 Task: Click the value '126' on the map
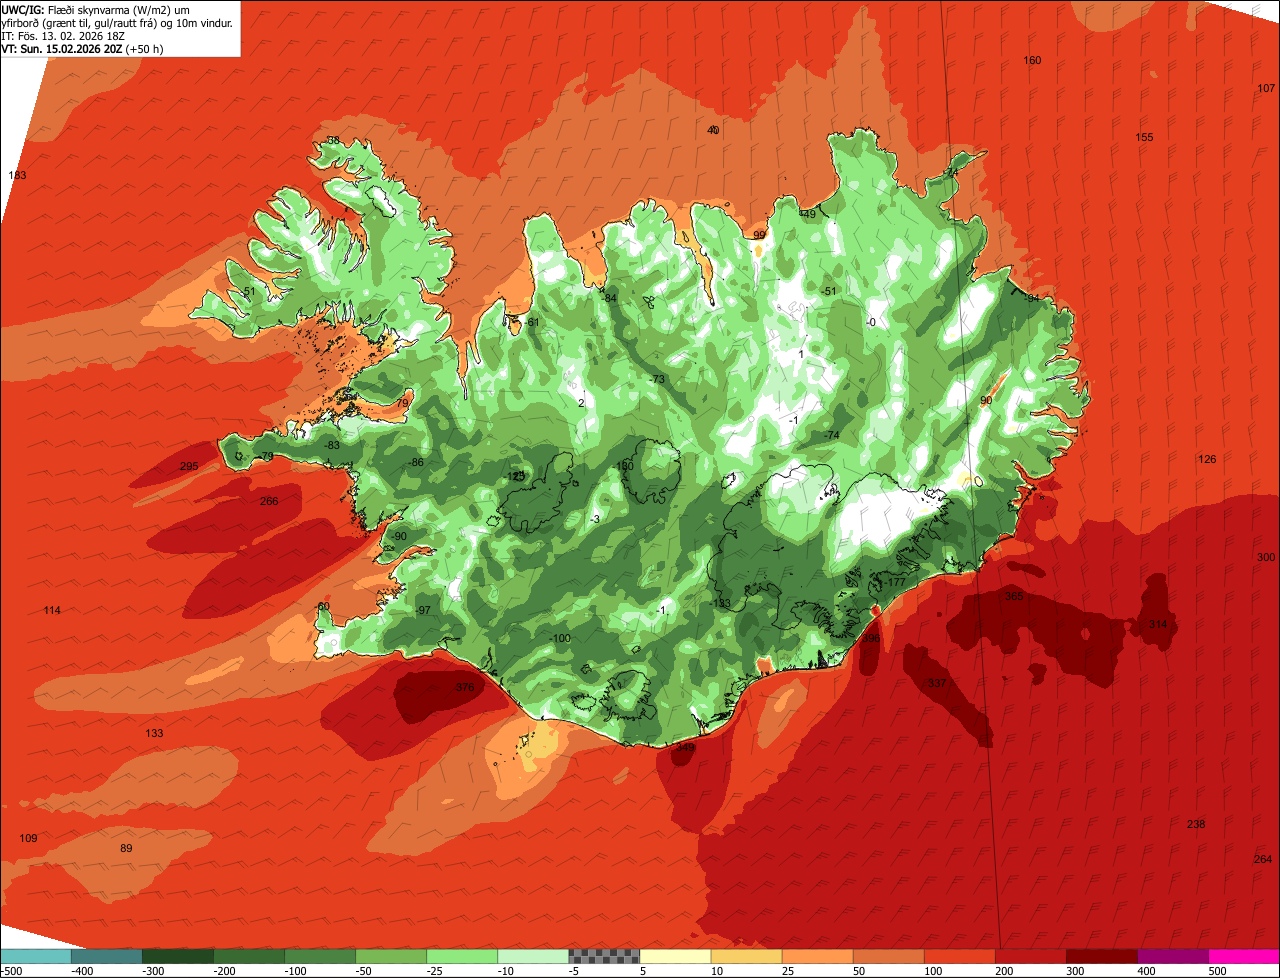pyautogui.click(x=1208, y=459)
